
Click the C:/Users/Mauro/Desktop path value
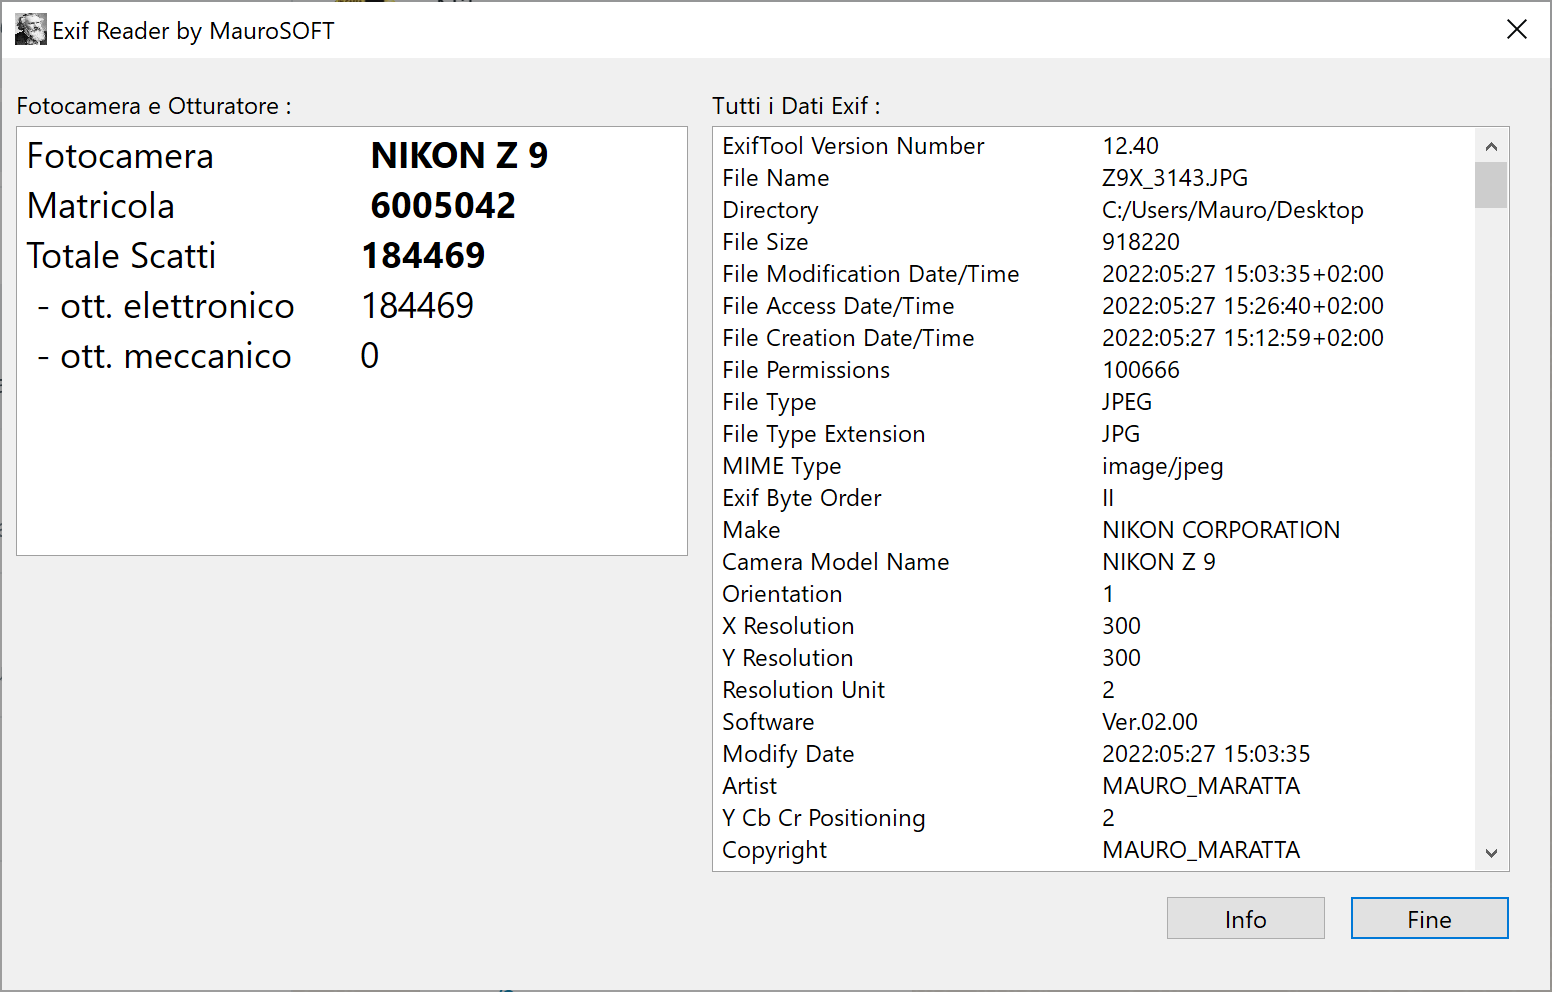click(1233, 210)
